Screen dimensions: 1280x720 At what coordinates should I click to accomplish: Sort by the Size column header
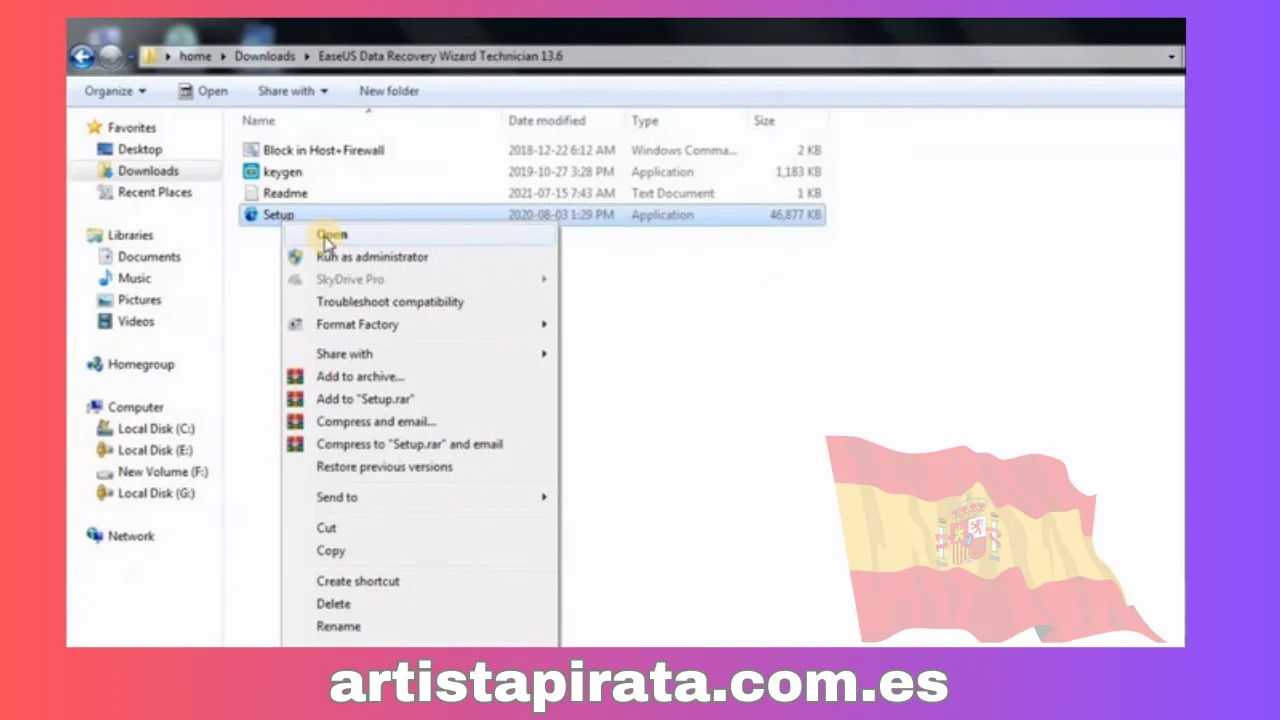(764, 121)
